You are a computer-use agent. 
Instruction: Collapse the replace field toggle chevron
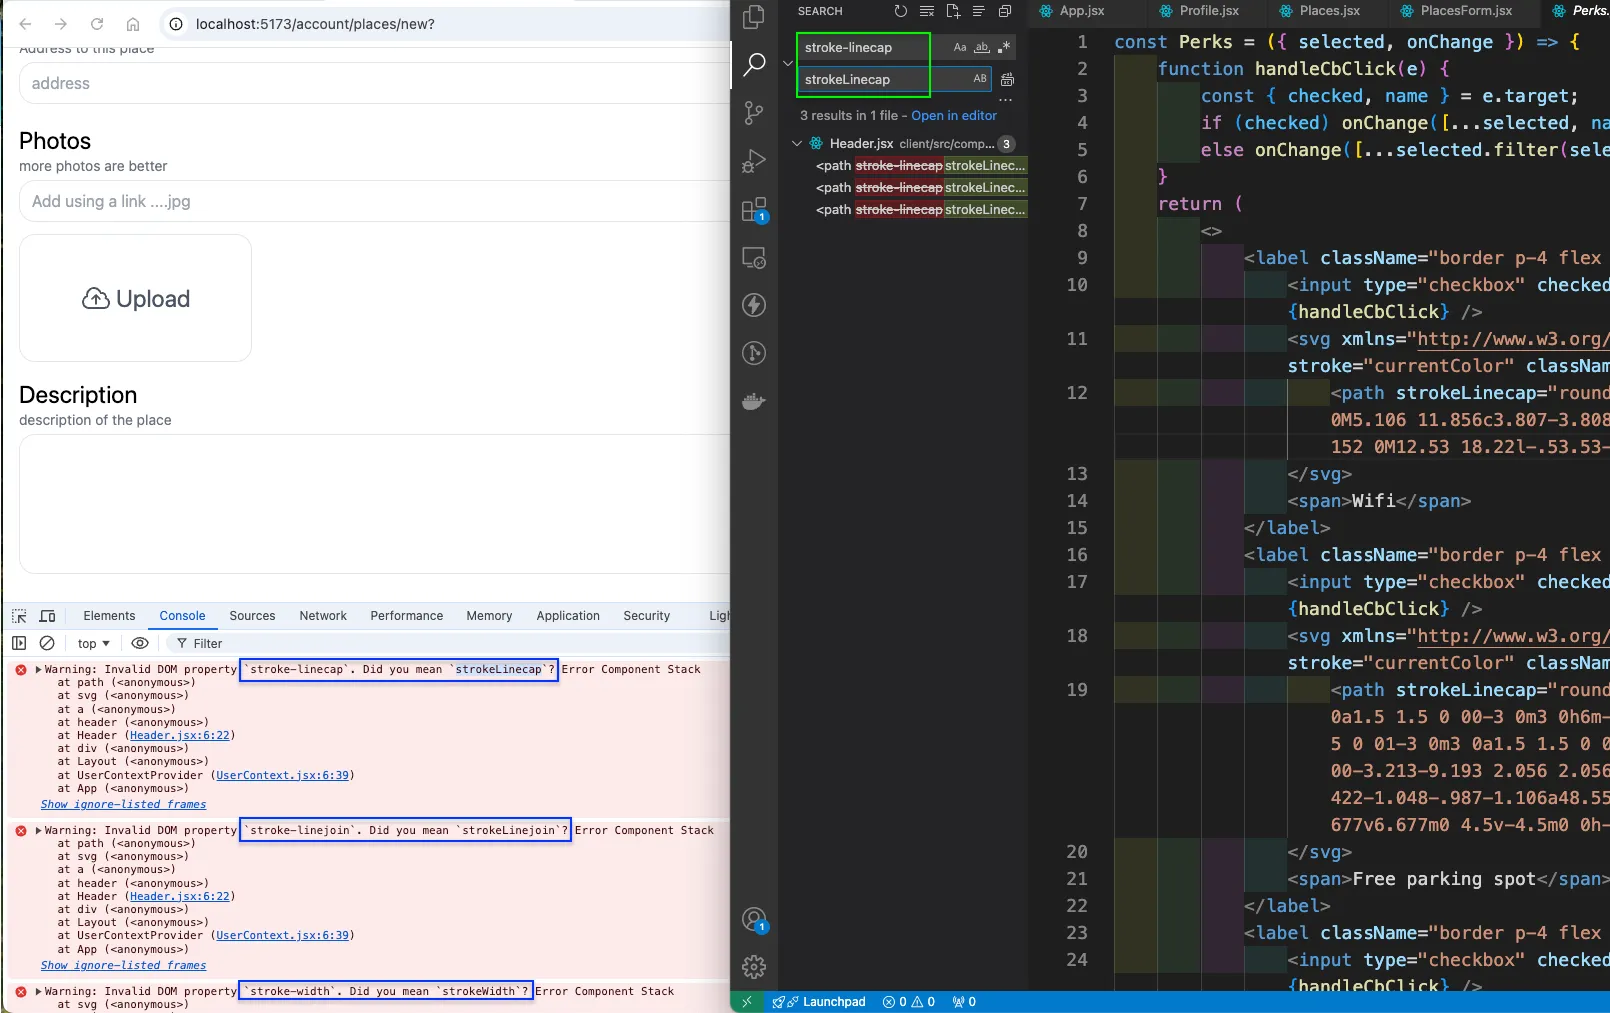[788, 63]
